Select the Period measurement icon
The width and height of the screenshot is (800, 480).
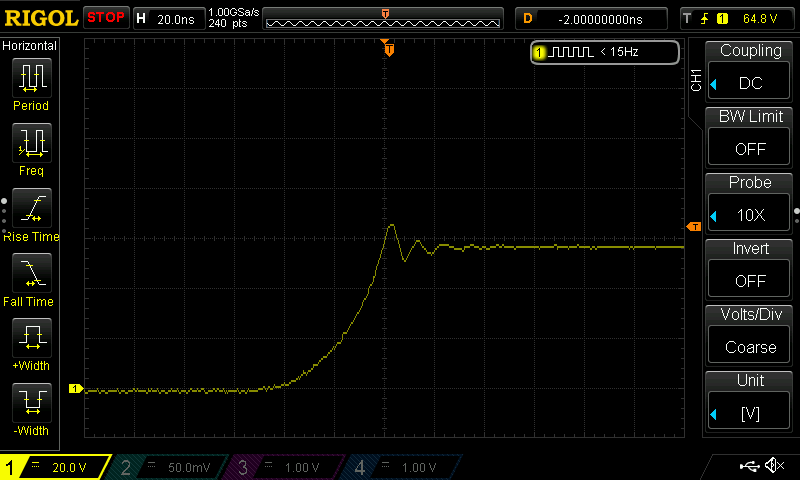pyautogui.click(x=32, y=78)
